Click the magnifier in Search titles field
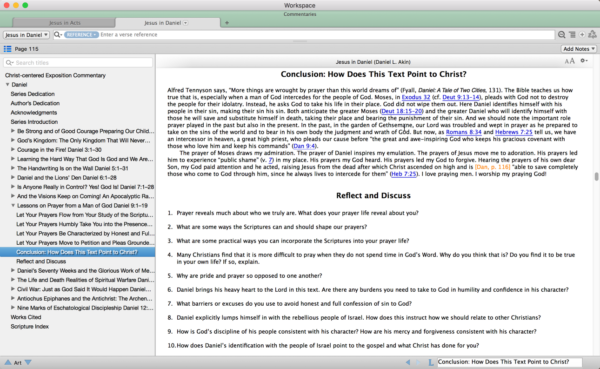 coord(9,62)
